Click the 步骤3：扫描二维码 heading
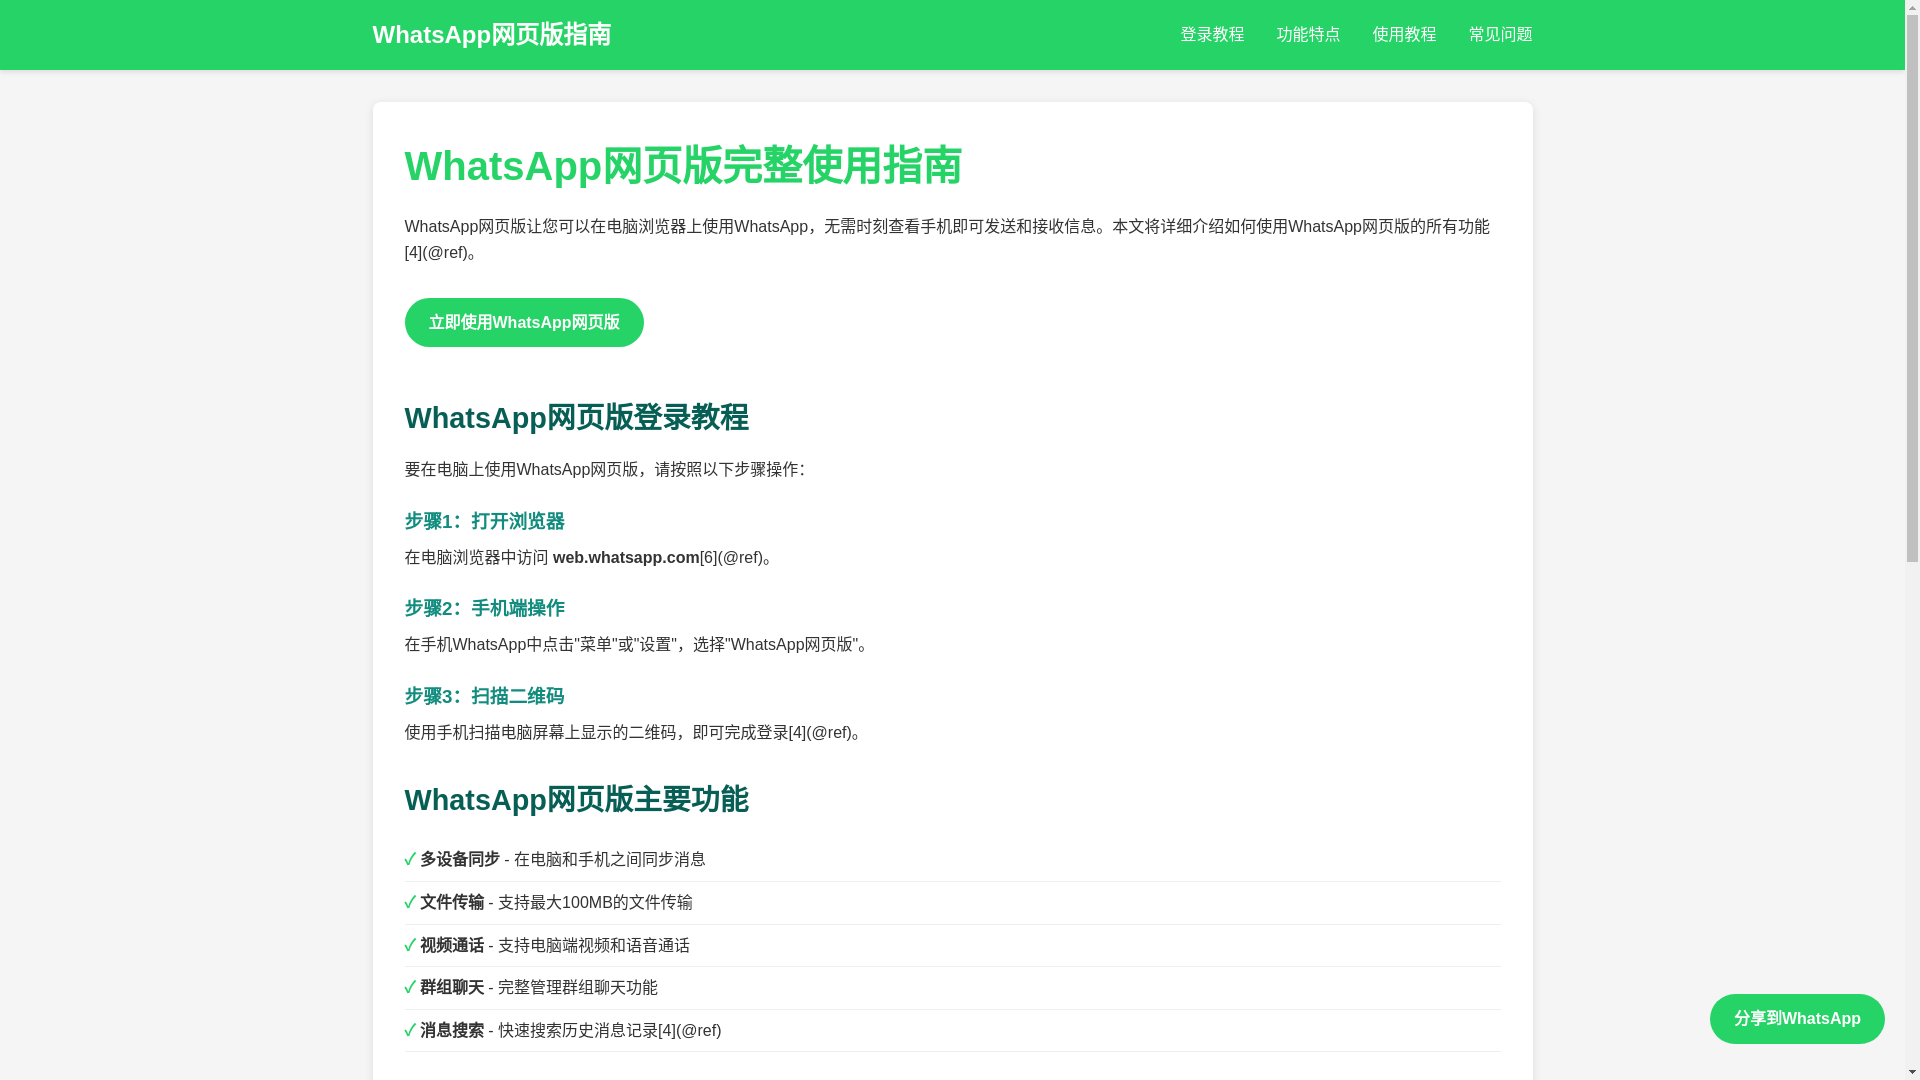 point(484,696)
